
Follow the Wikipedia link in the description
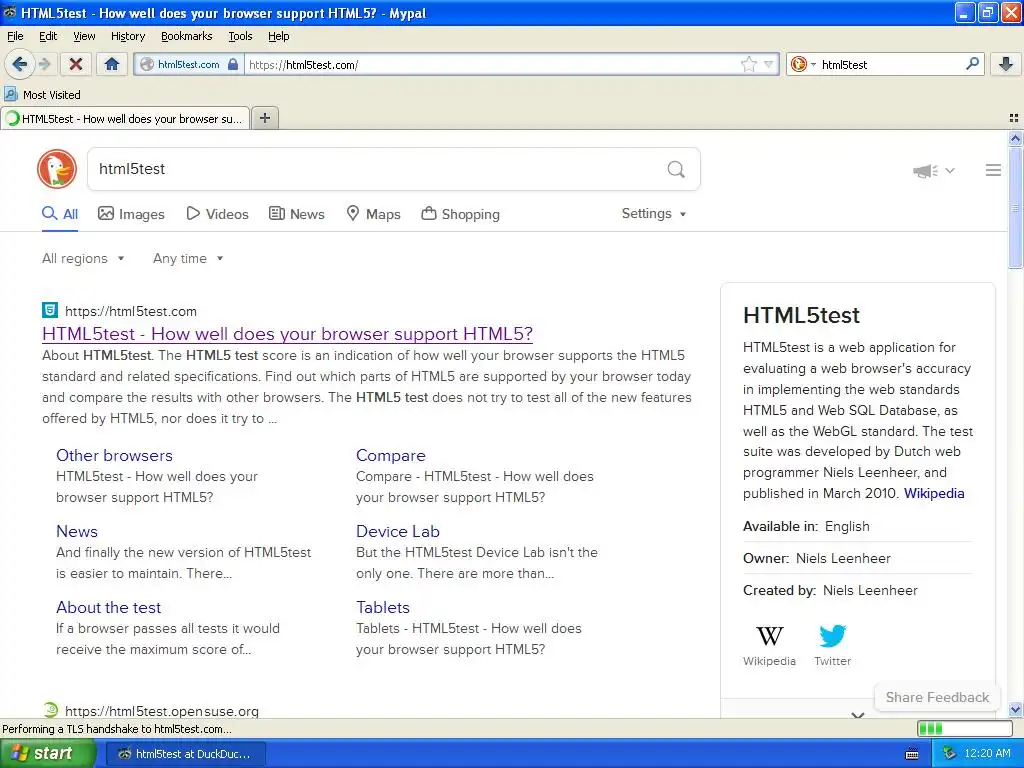point(934,493)
